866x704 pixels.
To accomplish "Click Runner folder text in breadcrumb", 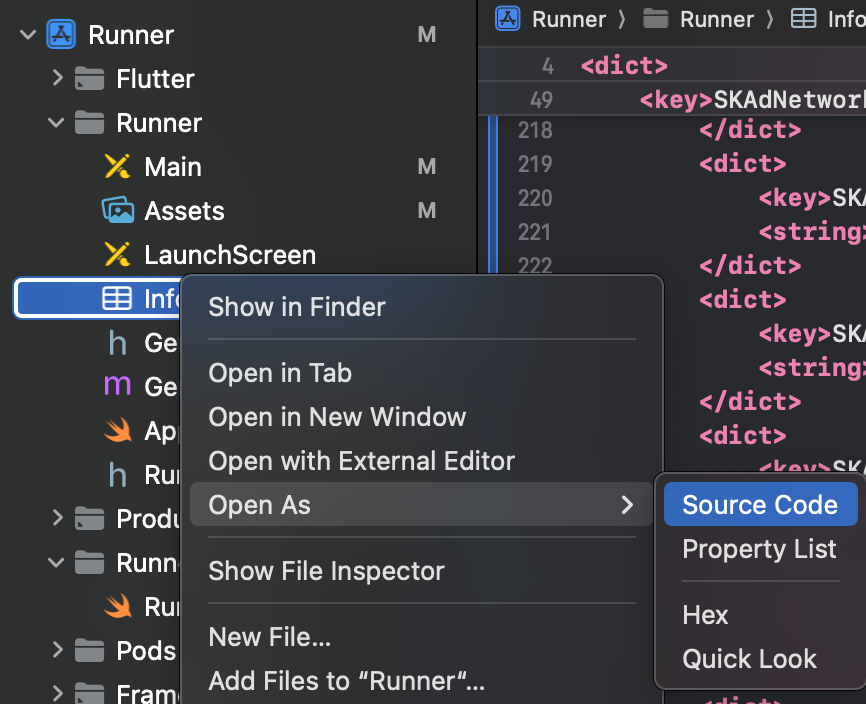I will [x=717, y=19].
